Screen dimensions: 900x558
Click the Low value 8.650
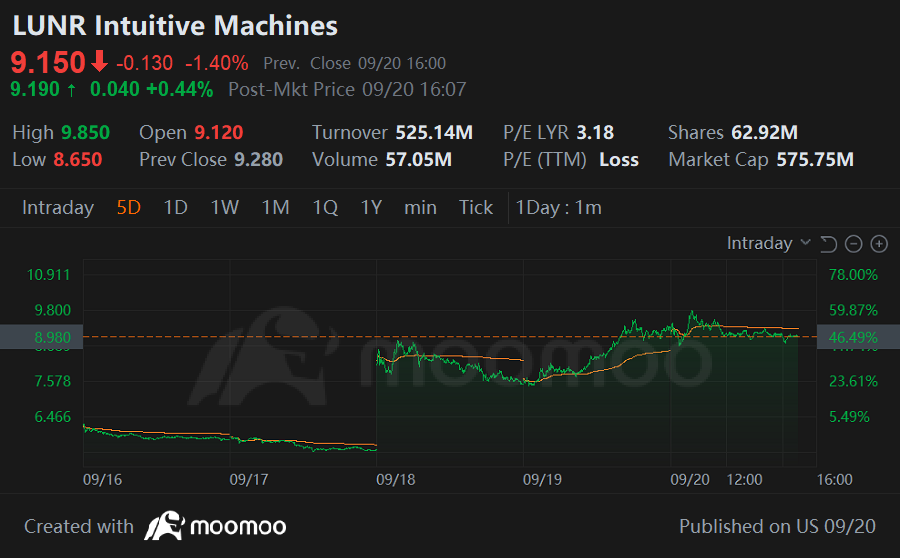(x=77, y=160)
